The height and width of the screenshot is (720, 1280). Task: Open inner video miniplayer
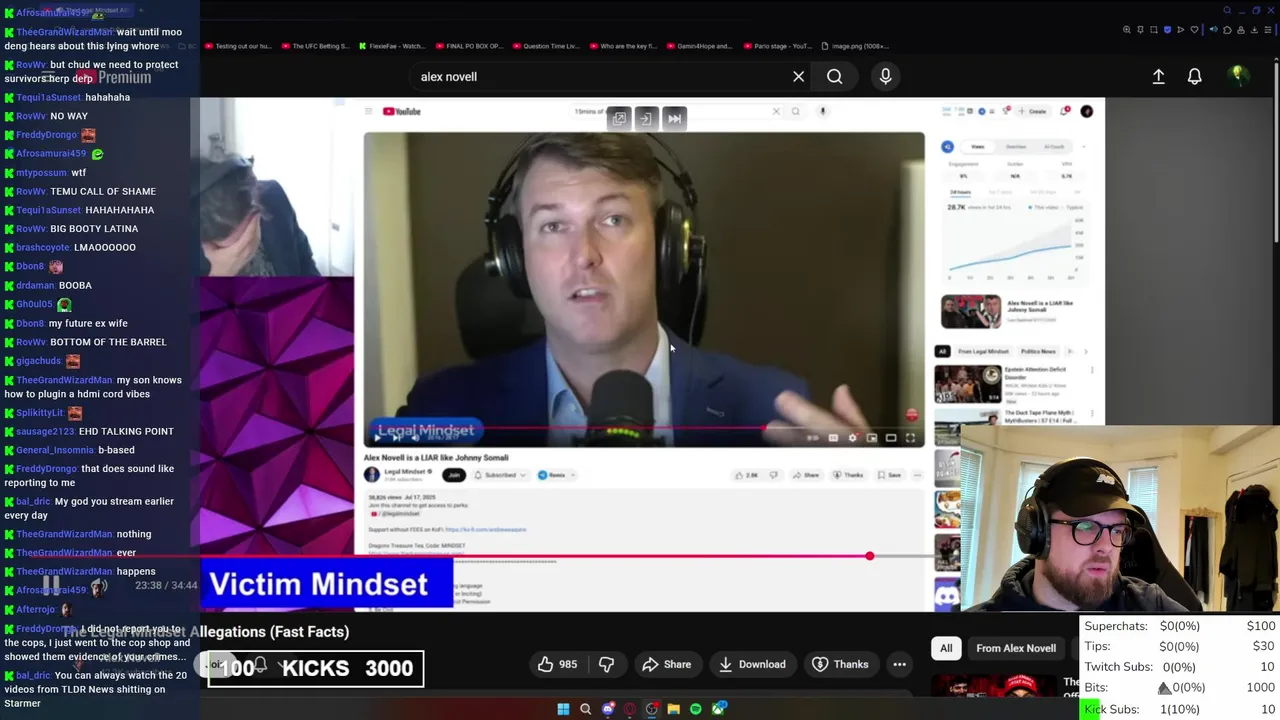click(x=872, y=437)
